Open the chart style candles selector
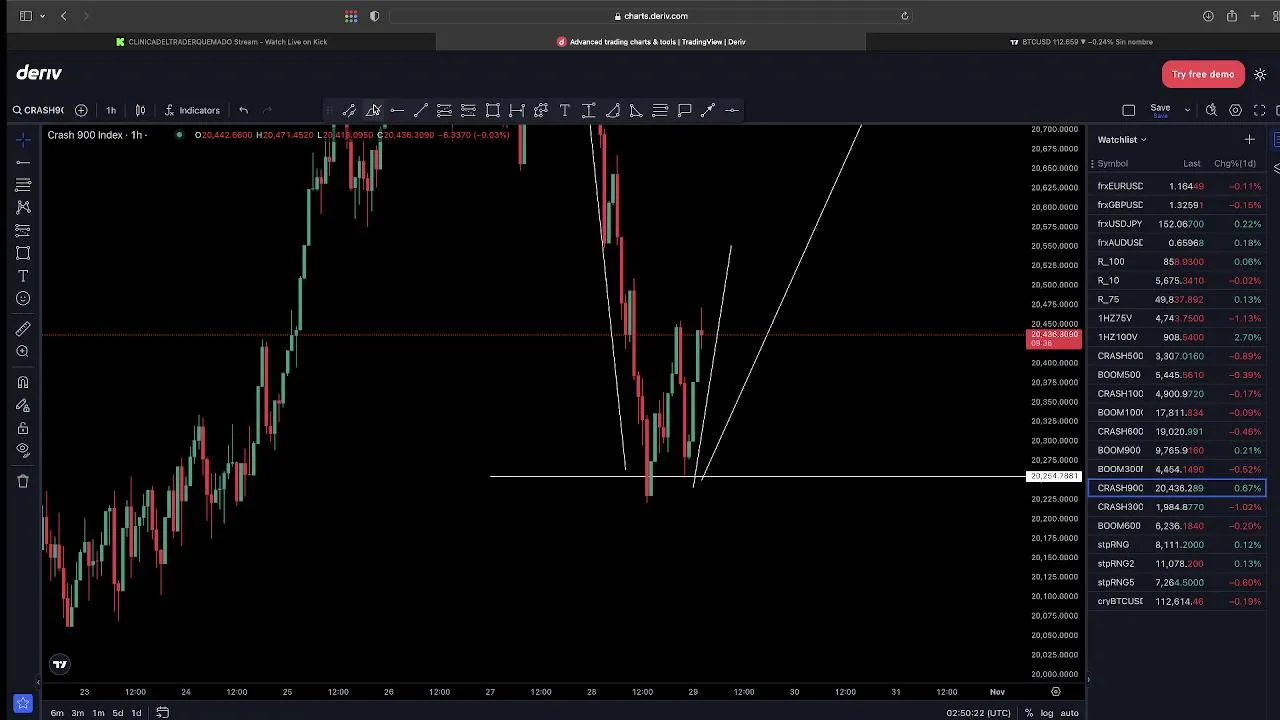The image size is (1280, 720). tap(140, 110)
